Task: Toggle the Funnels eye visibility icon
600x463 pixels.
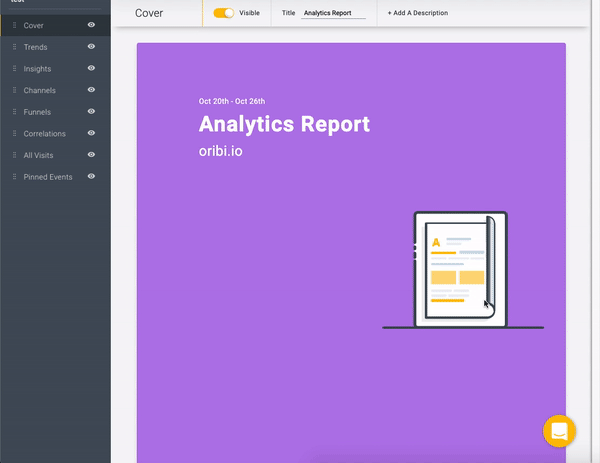Action: [91, 111]
